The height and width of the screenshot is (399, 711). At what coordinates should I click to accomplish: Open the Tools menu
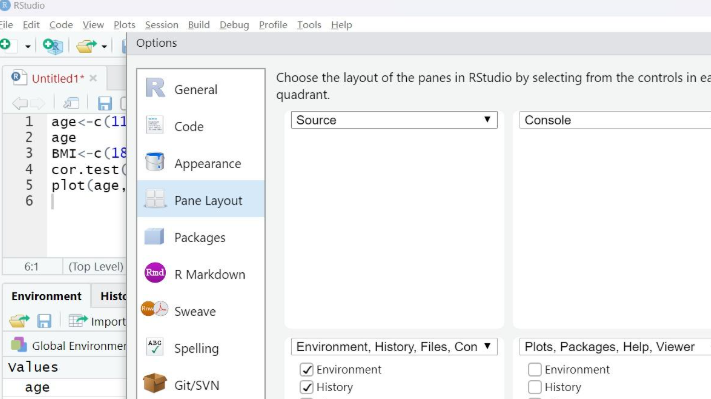[309, 25]
